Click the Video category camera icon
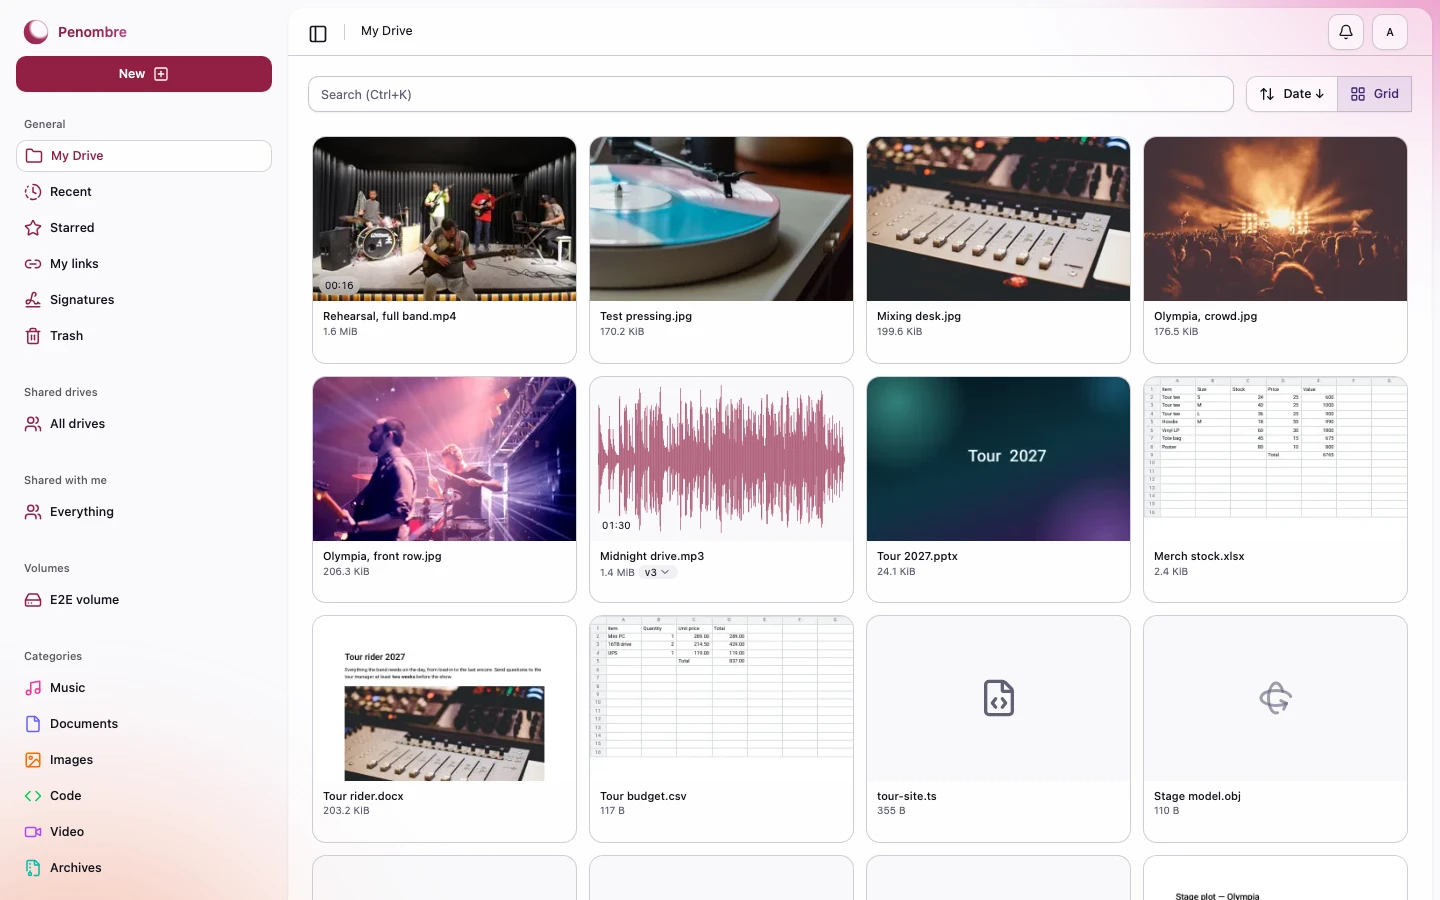Image resolution: width=1440 pixels, height=900 pixels. click(x=33, y=832)
